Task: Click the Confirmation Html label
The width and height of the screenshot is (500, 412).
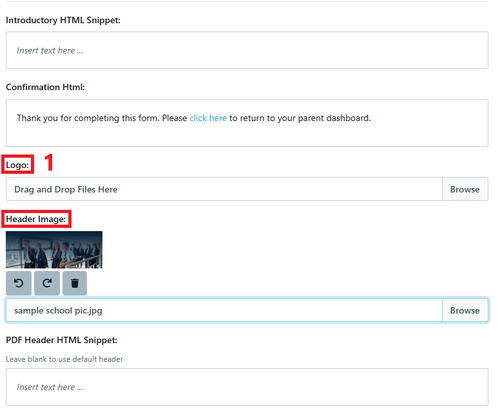Action: (45, 87)
